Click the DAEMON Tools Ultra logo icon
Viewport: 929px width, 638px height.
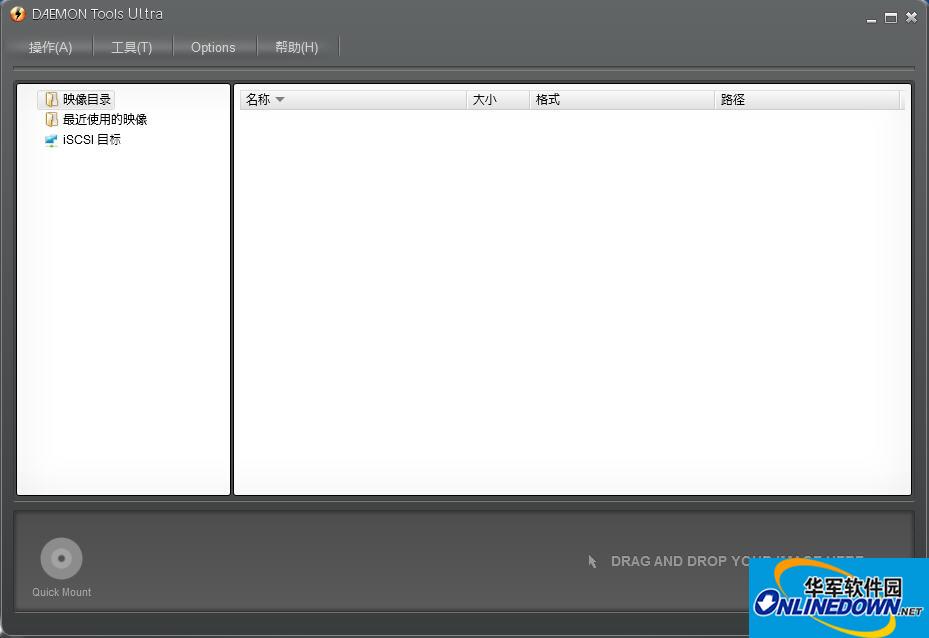(18, 14)
